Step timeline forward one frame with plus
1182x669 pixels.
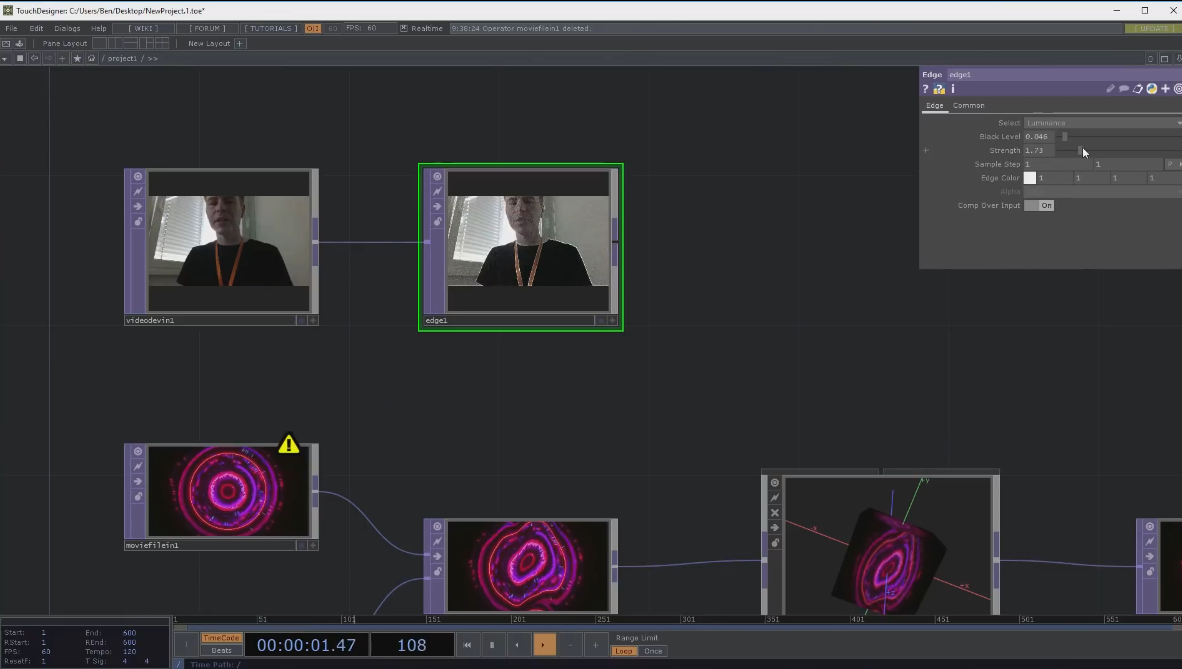pos(596,645)
